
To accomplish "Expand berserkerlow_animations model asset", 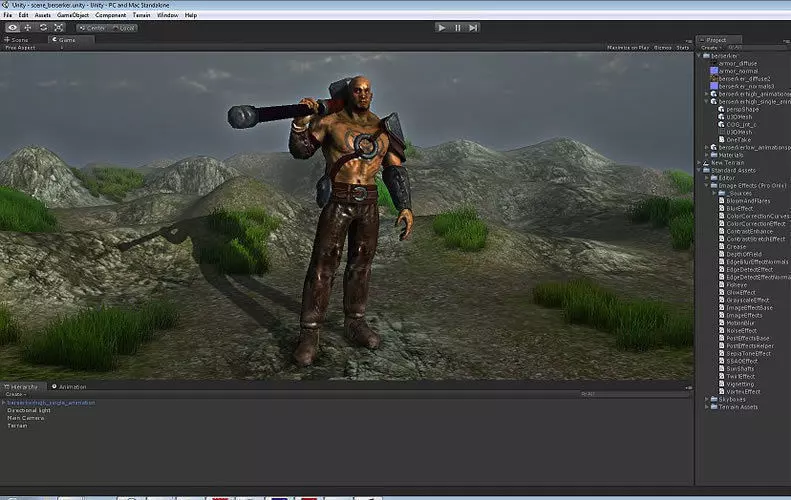I will 707,147.
